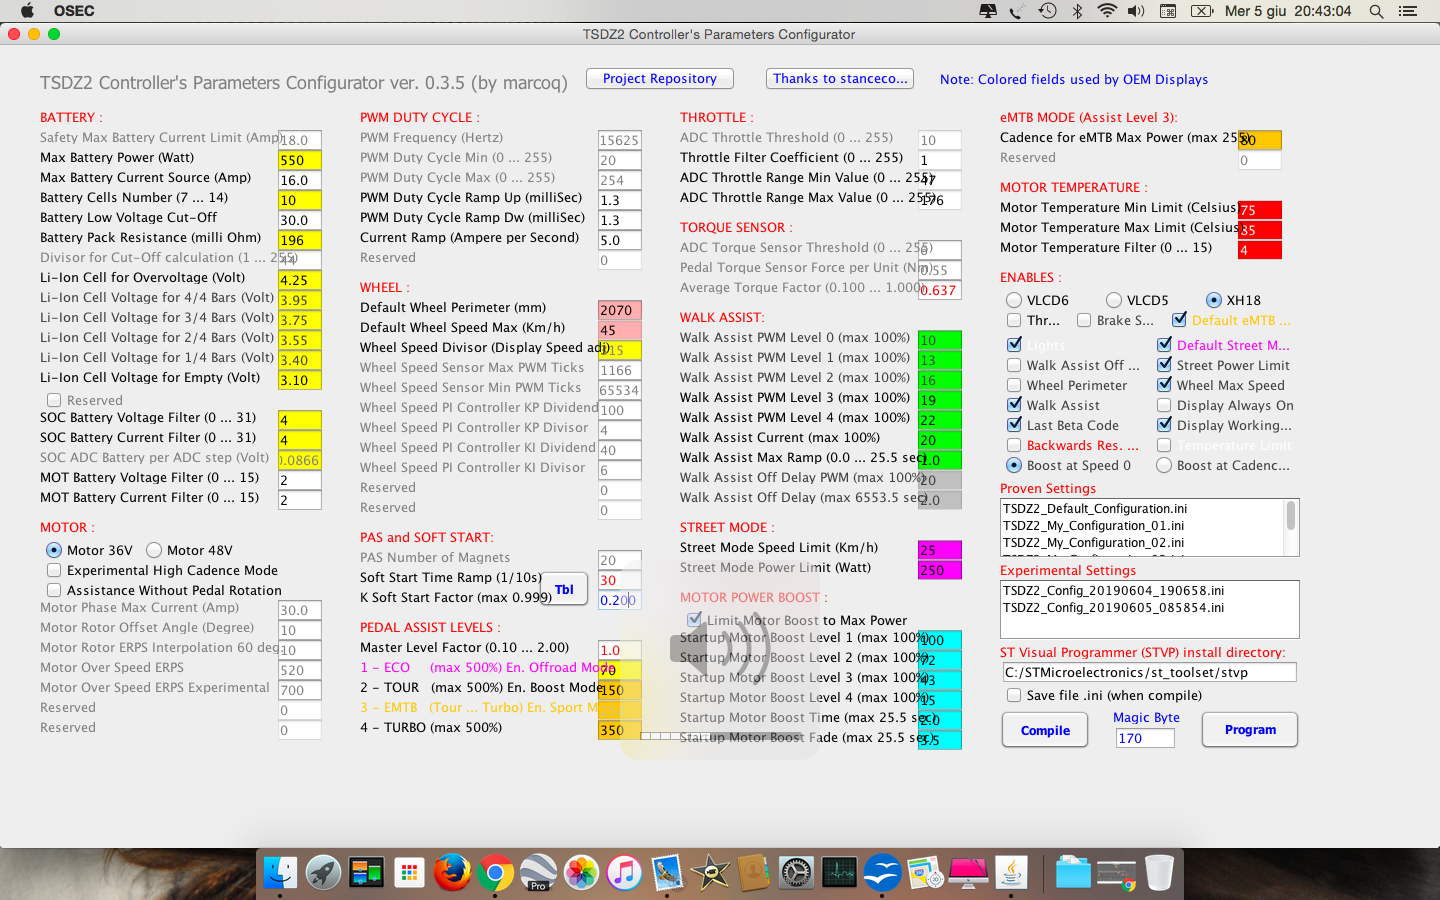Enable Experimental High Cadence Mode checkbox
Viewport: 1440px width, 900px height.
coord(54,570)
